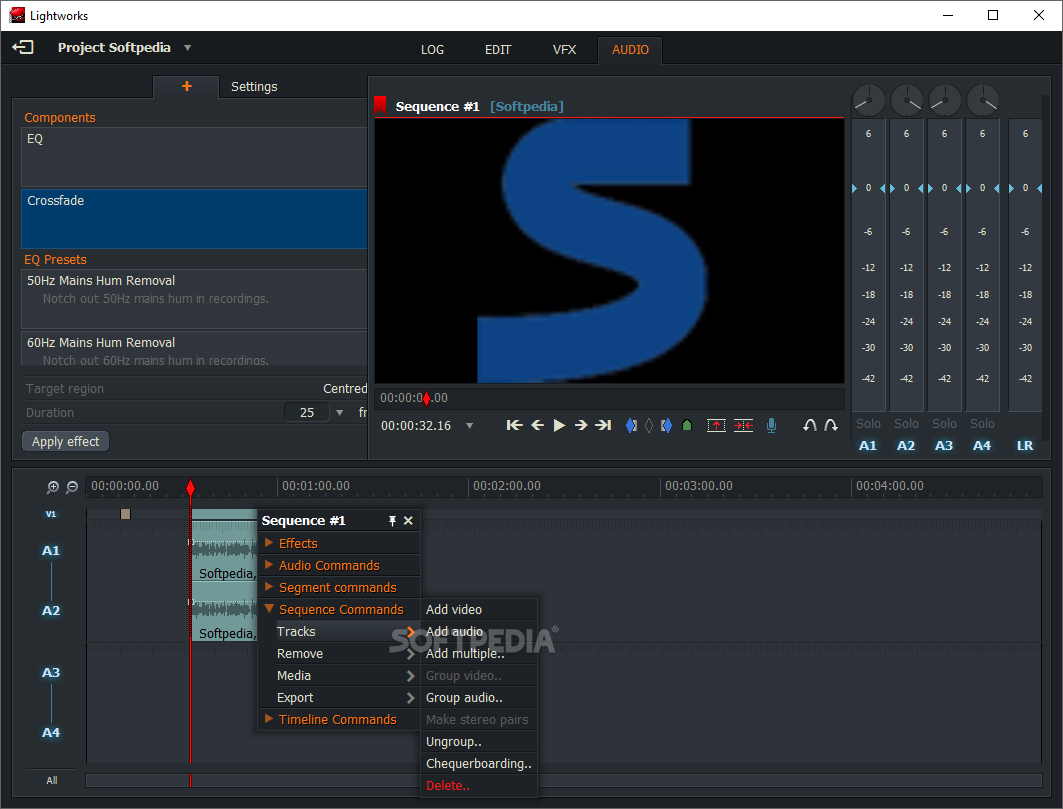Click the A1 pan knob
Image resolution: width=1063 pixels, height=809 pixels.
click(868, 101)
